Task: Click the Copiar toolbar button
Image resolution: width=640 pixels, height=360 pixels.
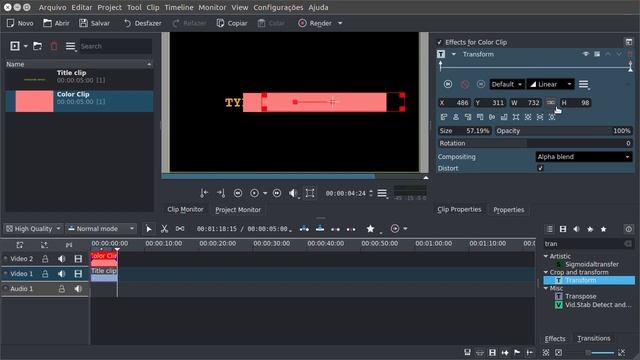Action: [232, 23]
